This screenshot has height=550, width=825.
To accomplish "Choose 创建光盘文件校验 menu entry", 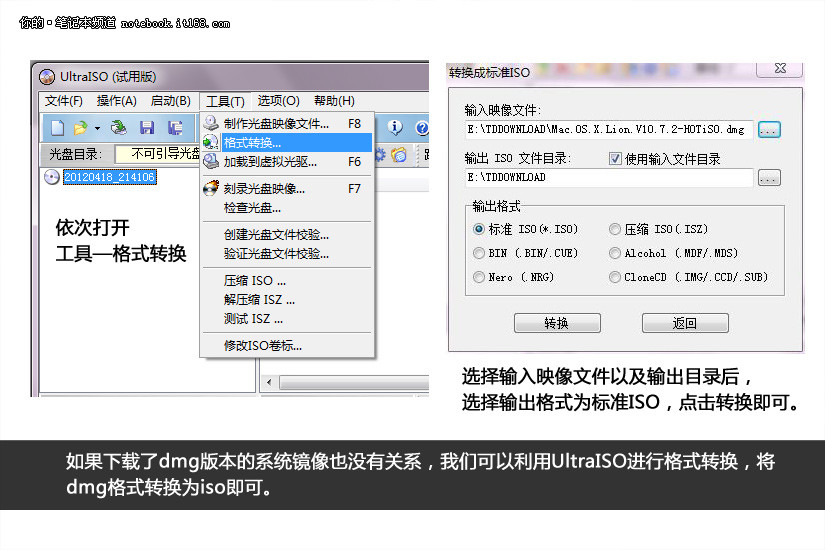I will click(x=287, y=234).
